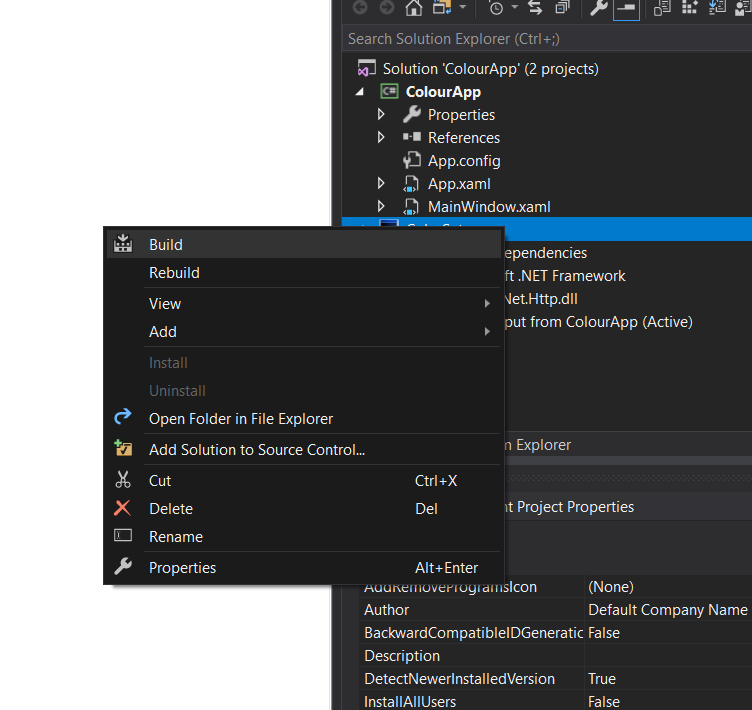Choose Rebuild from the context menu
This screenshot has width=752, height=710.
tap(304, 273)
